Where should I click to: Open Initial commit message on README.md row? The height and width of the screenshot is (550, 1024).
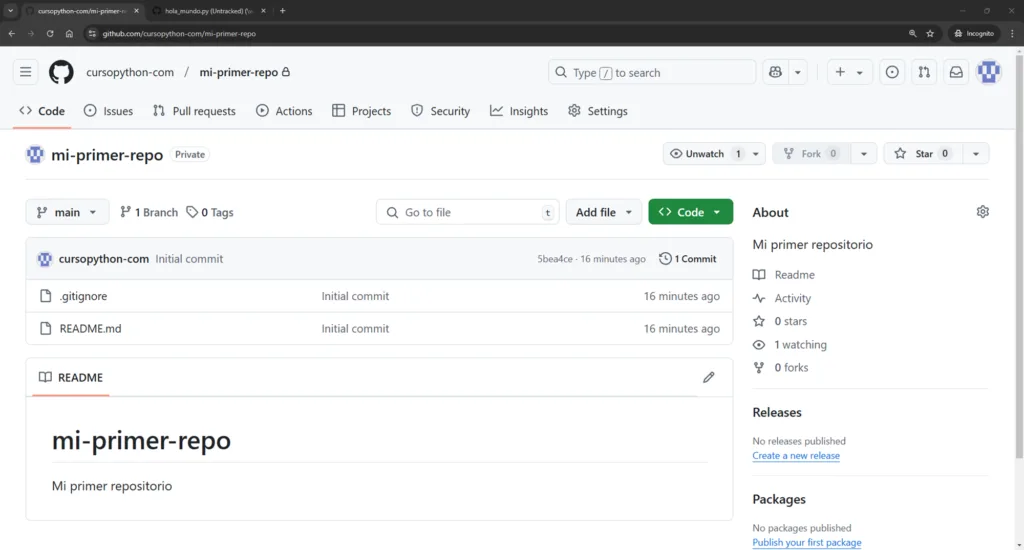click(355, 329)
